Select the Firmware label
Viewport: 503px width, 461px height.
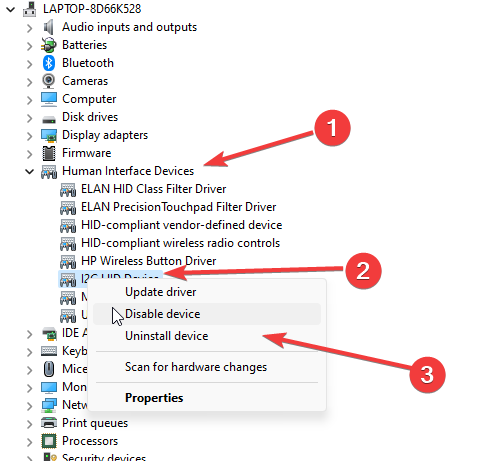87,153
